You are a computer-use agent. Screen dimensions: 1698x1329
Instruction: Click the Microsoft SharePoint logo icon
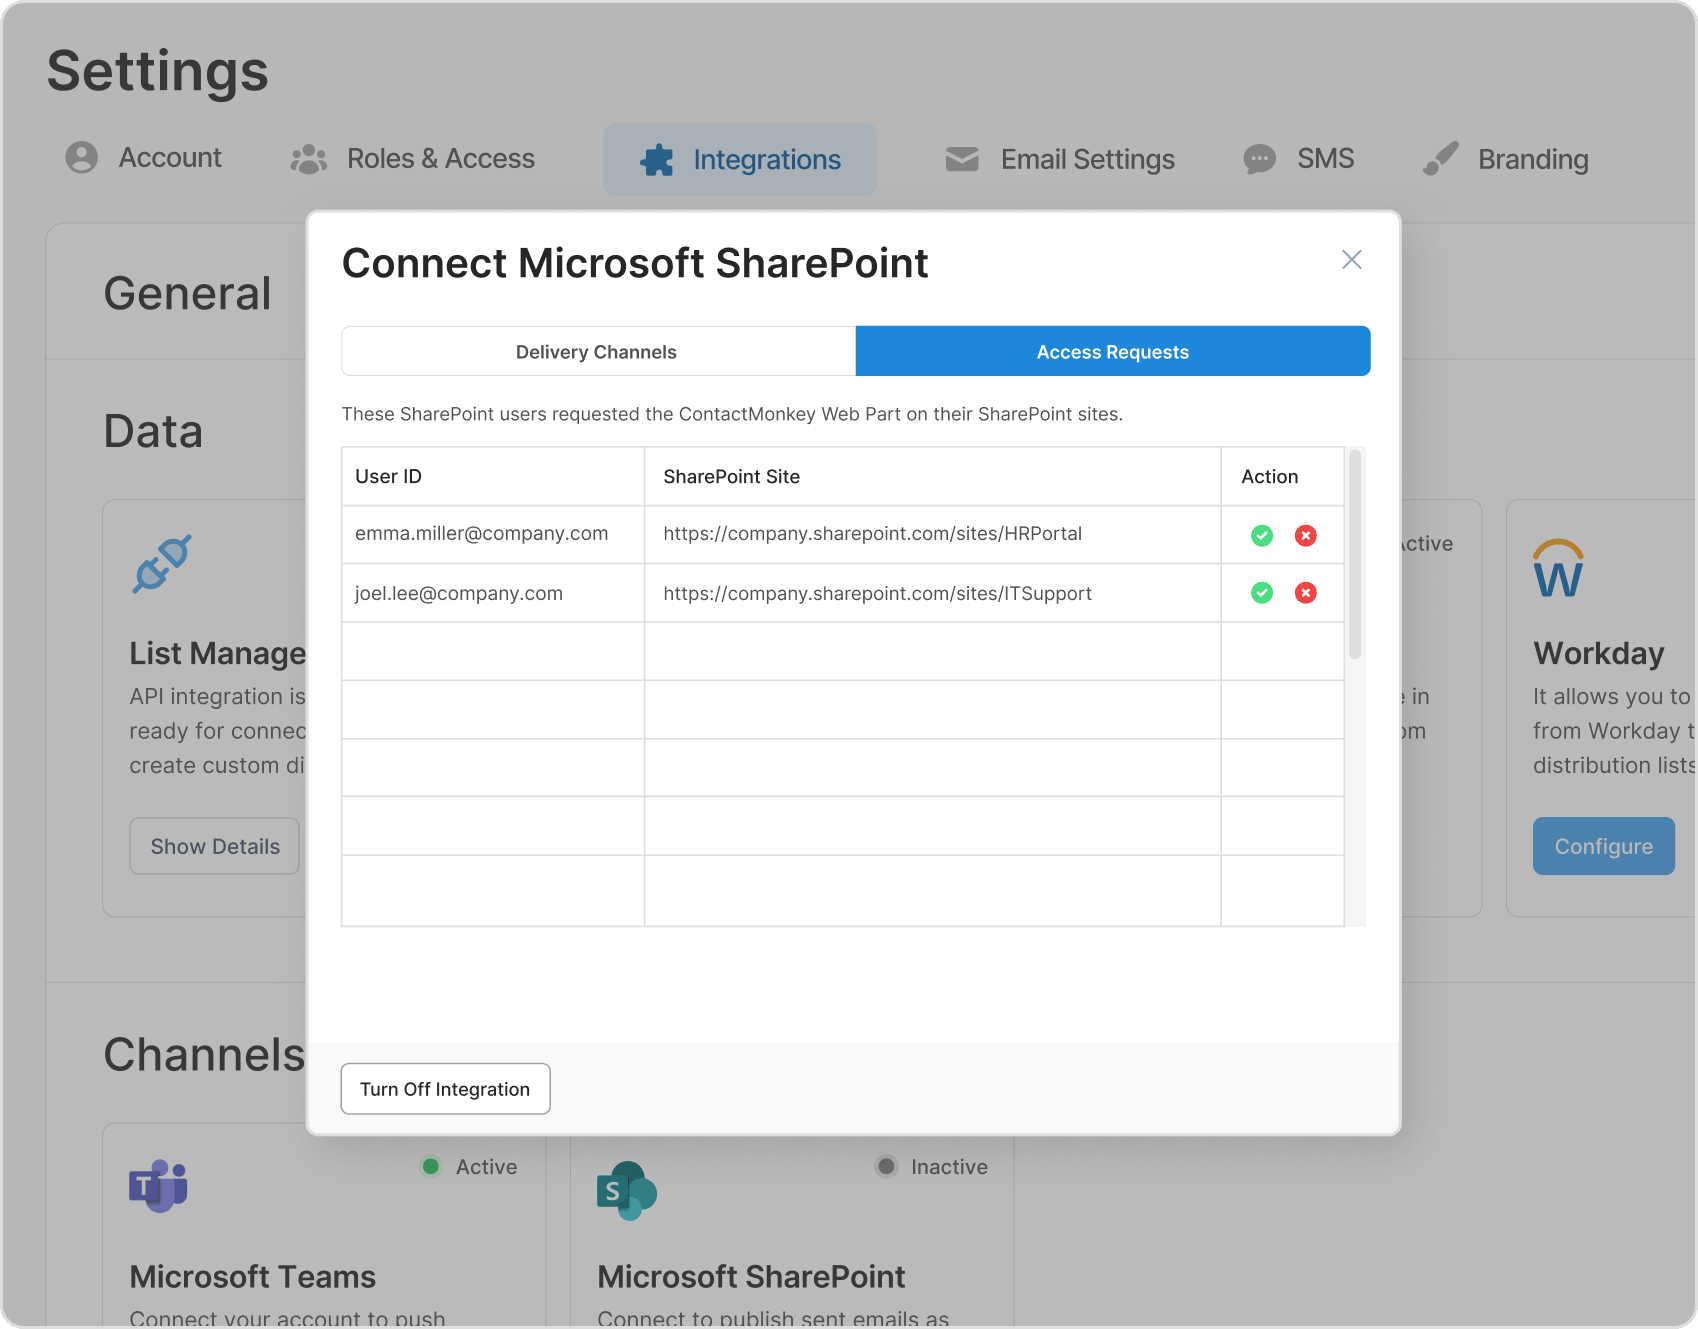(626, 1190)
